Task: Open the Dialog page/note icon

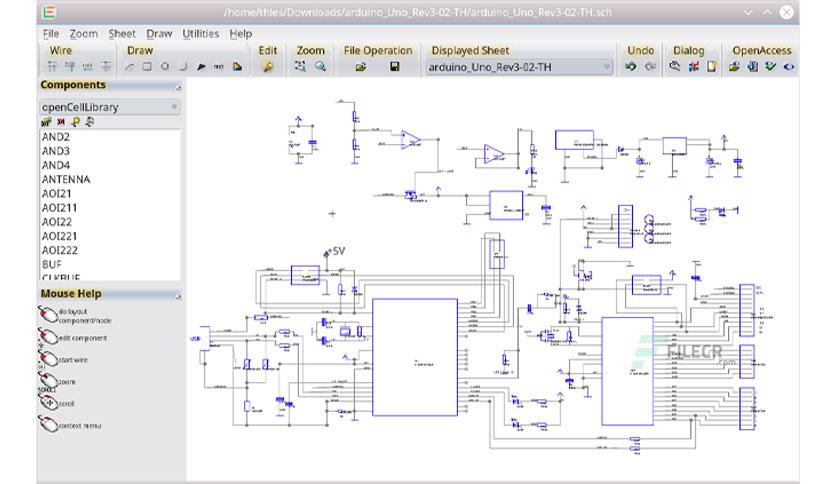Action: [x=711, y=67]
